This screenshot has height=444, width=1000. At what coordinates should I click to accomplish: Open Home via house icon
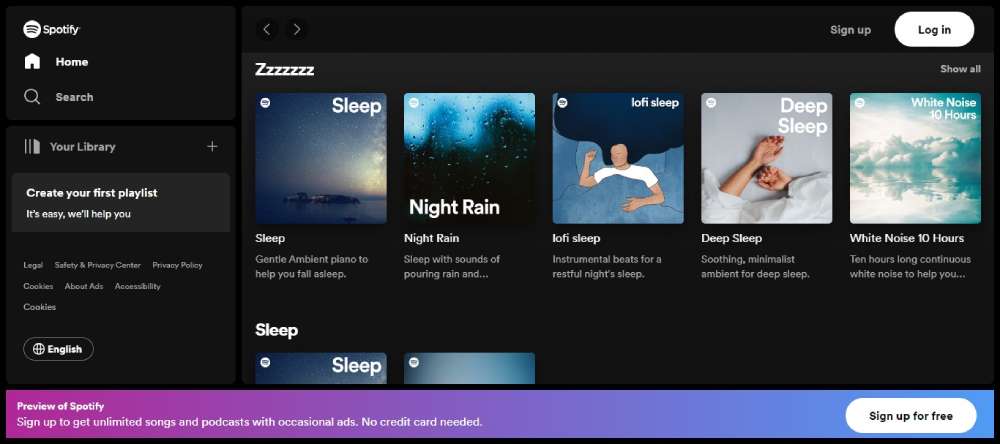coord(32,61)
